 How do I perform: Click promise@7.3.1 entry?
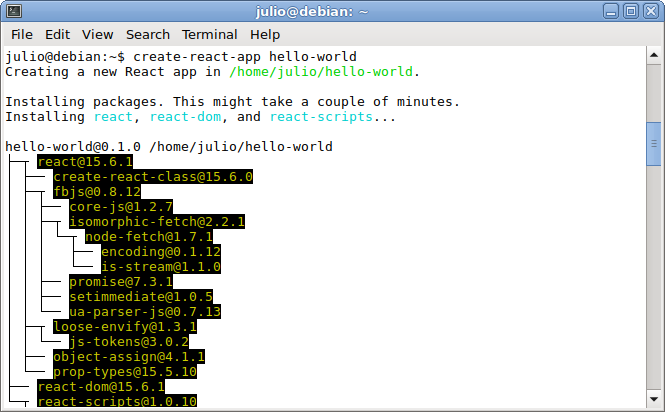[121, 282]
